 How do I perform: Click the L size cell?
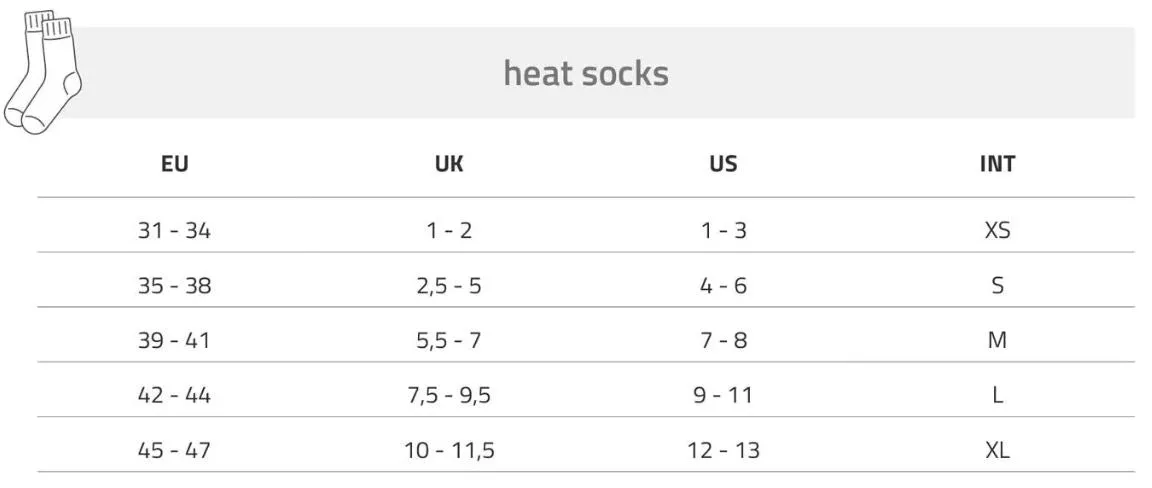[997, 395]
